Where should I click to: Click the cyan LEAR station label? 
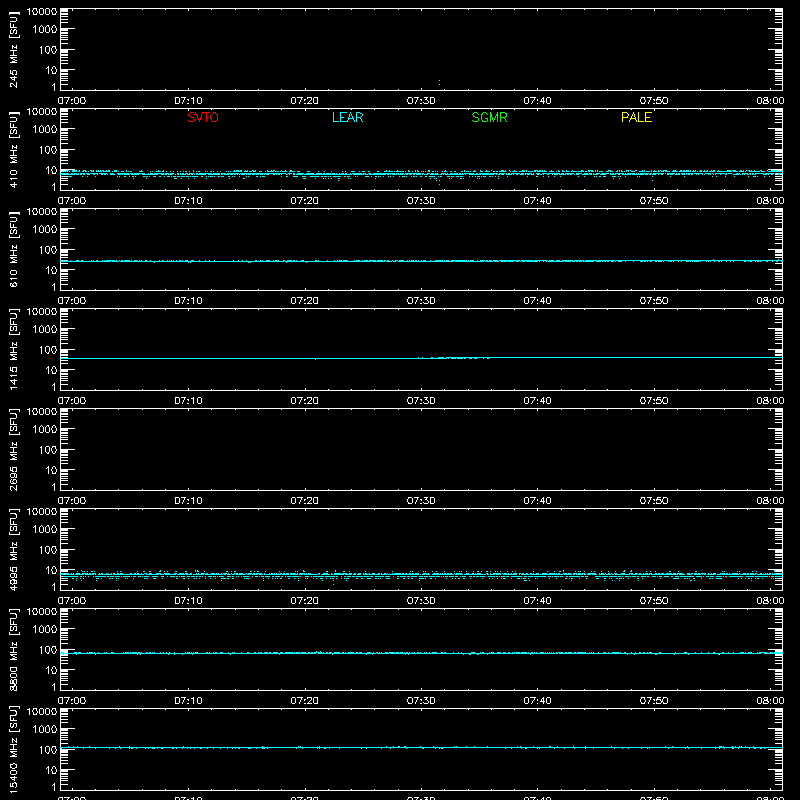tap(347, 117)
